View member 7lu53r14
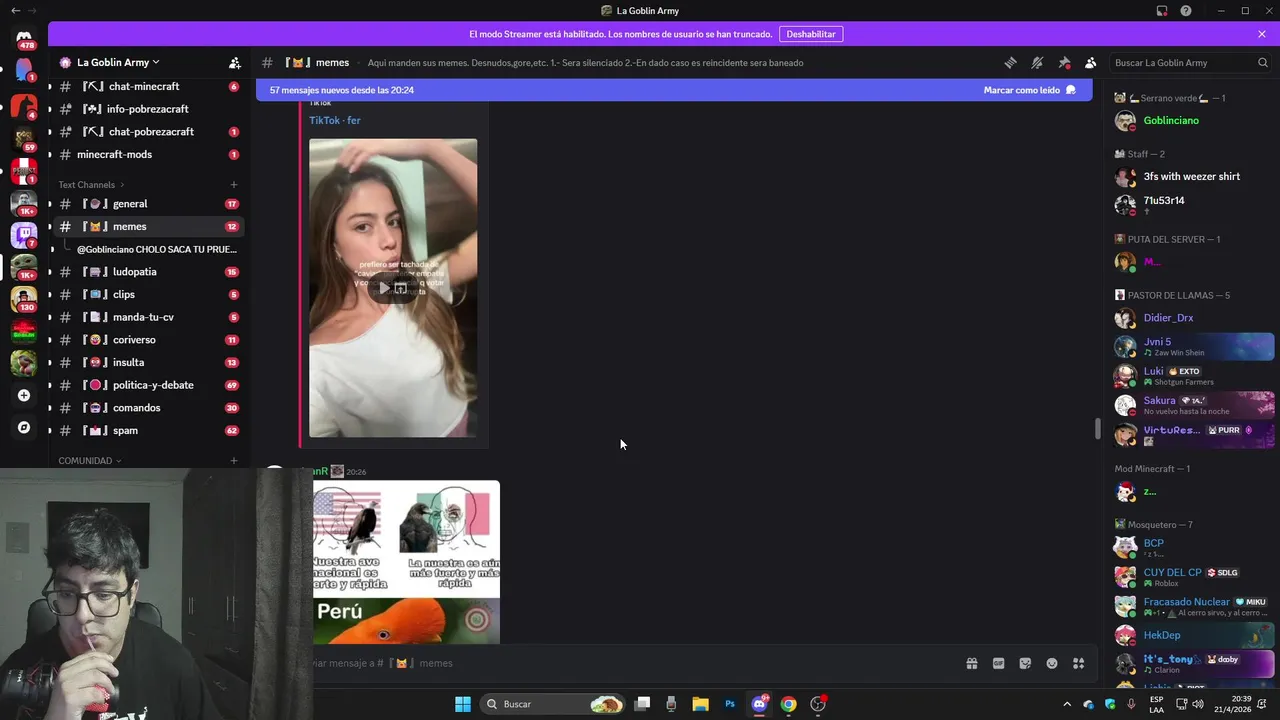 1193,205
